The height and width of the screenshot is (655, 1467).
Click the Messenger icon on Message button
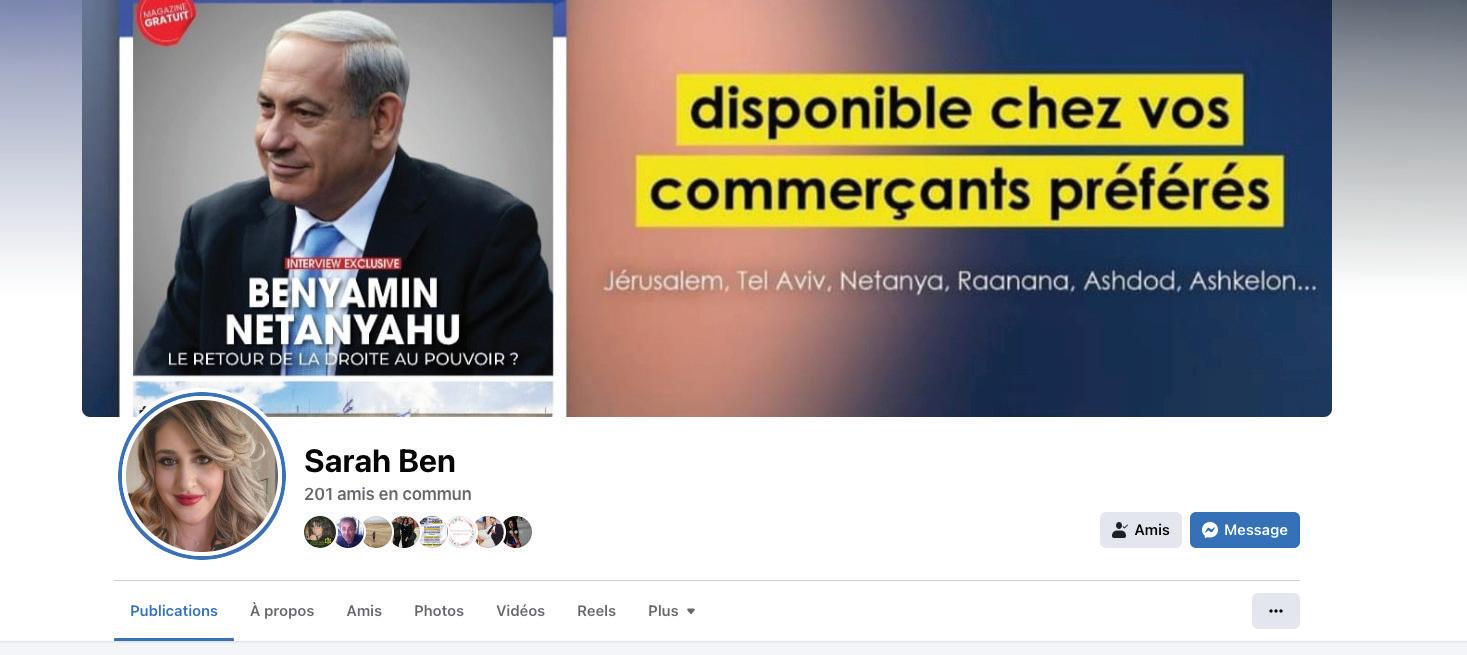[x=1210, y=530]
